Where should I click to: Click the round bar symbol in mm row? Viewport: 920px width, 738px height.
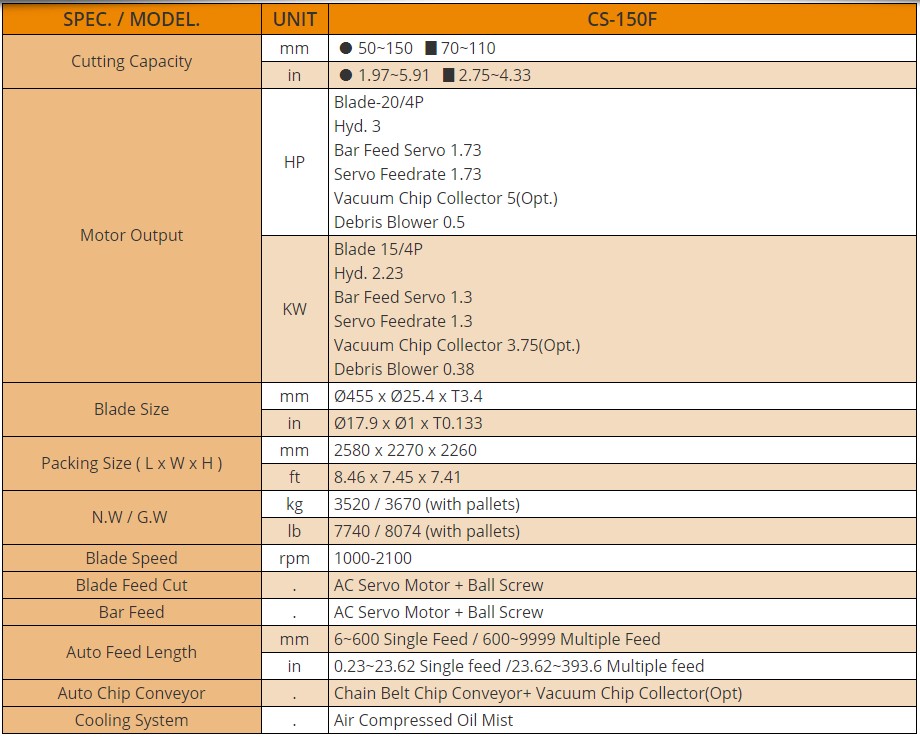point(346,48)
